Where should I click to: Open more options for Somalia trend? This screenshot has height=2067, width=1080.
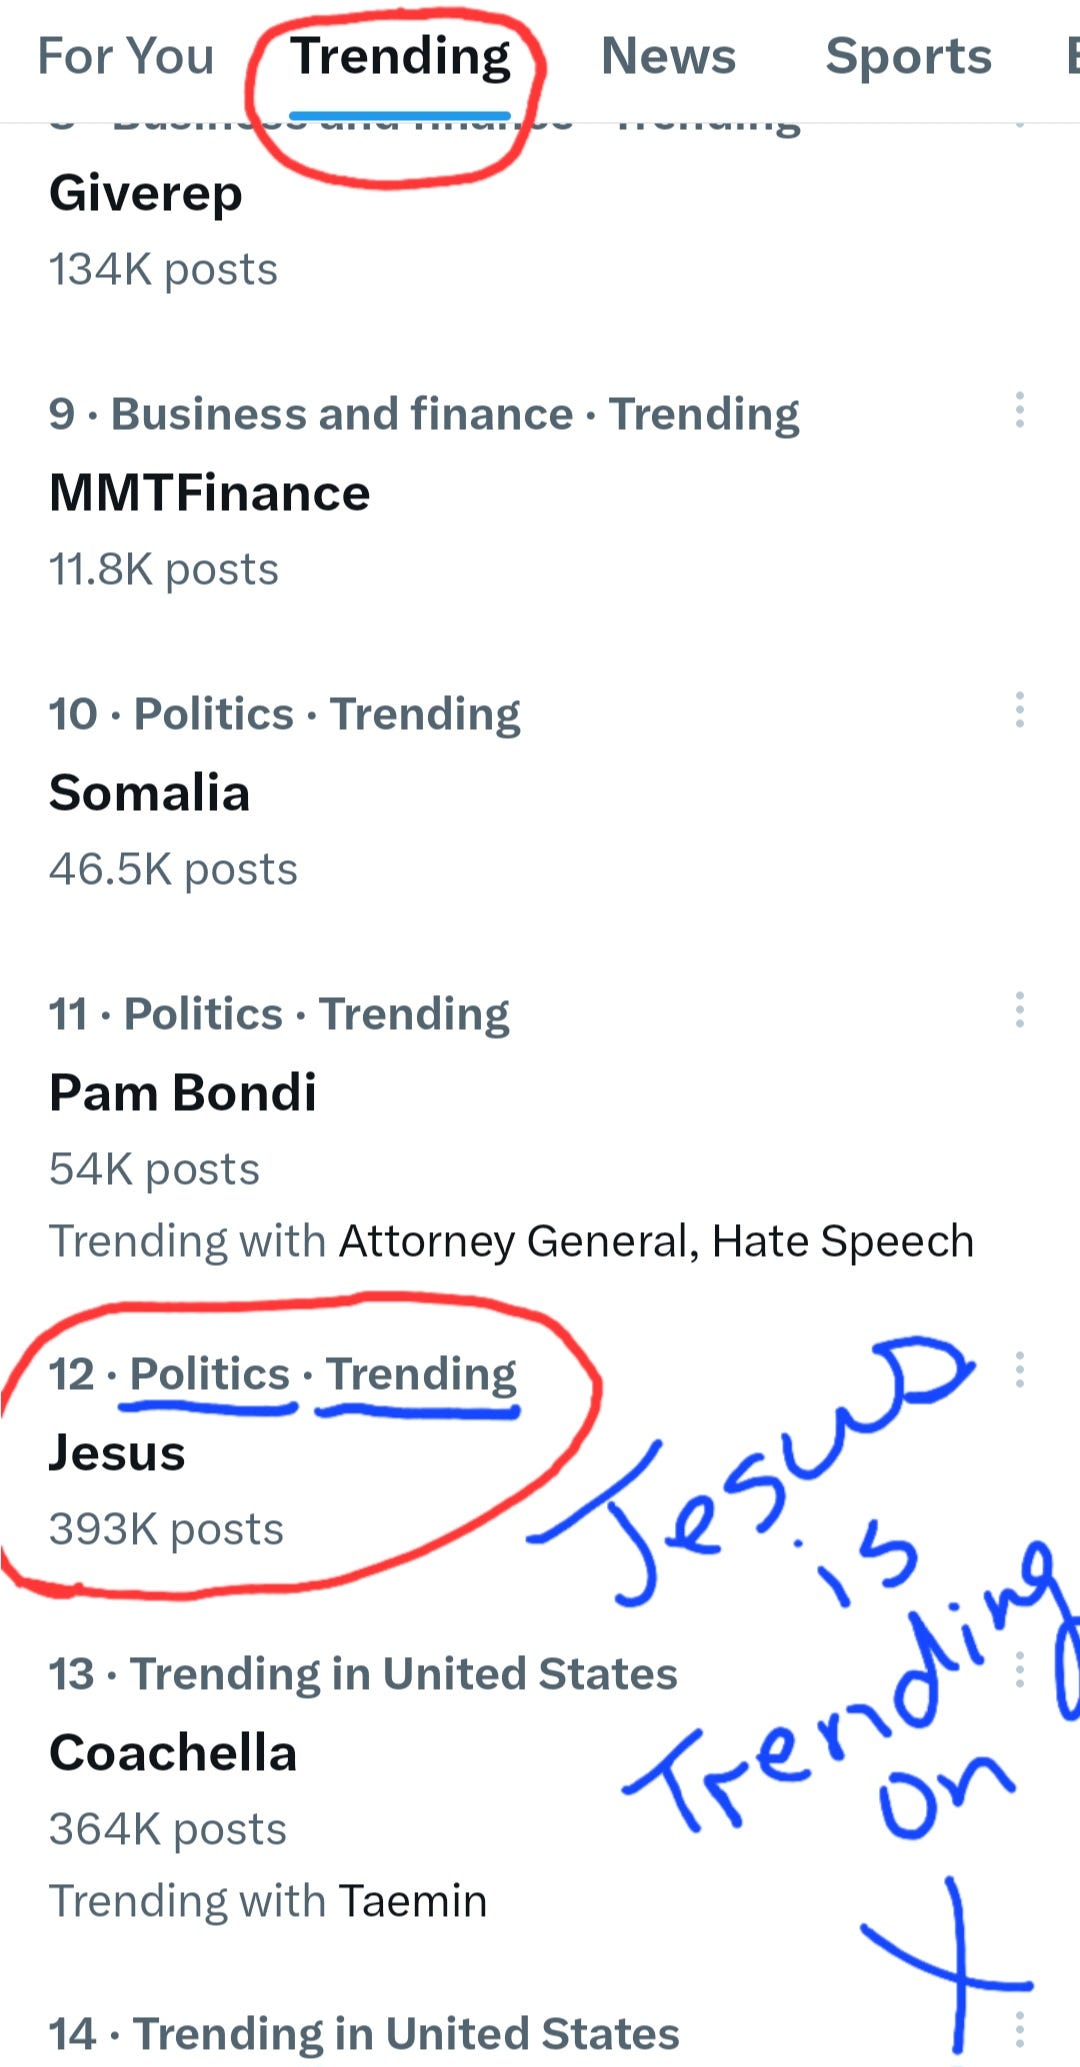tap(1019, 710)
